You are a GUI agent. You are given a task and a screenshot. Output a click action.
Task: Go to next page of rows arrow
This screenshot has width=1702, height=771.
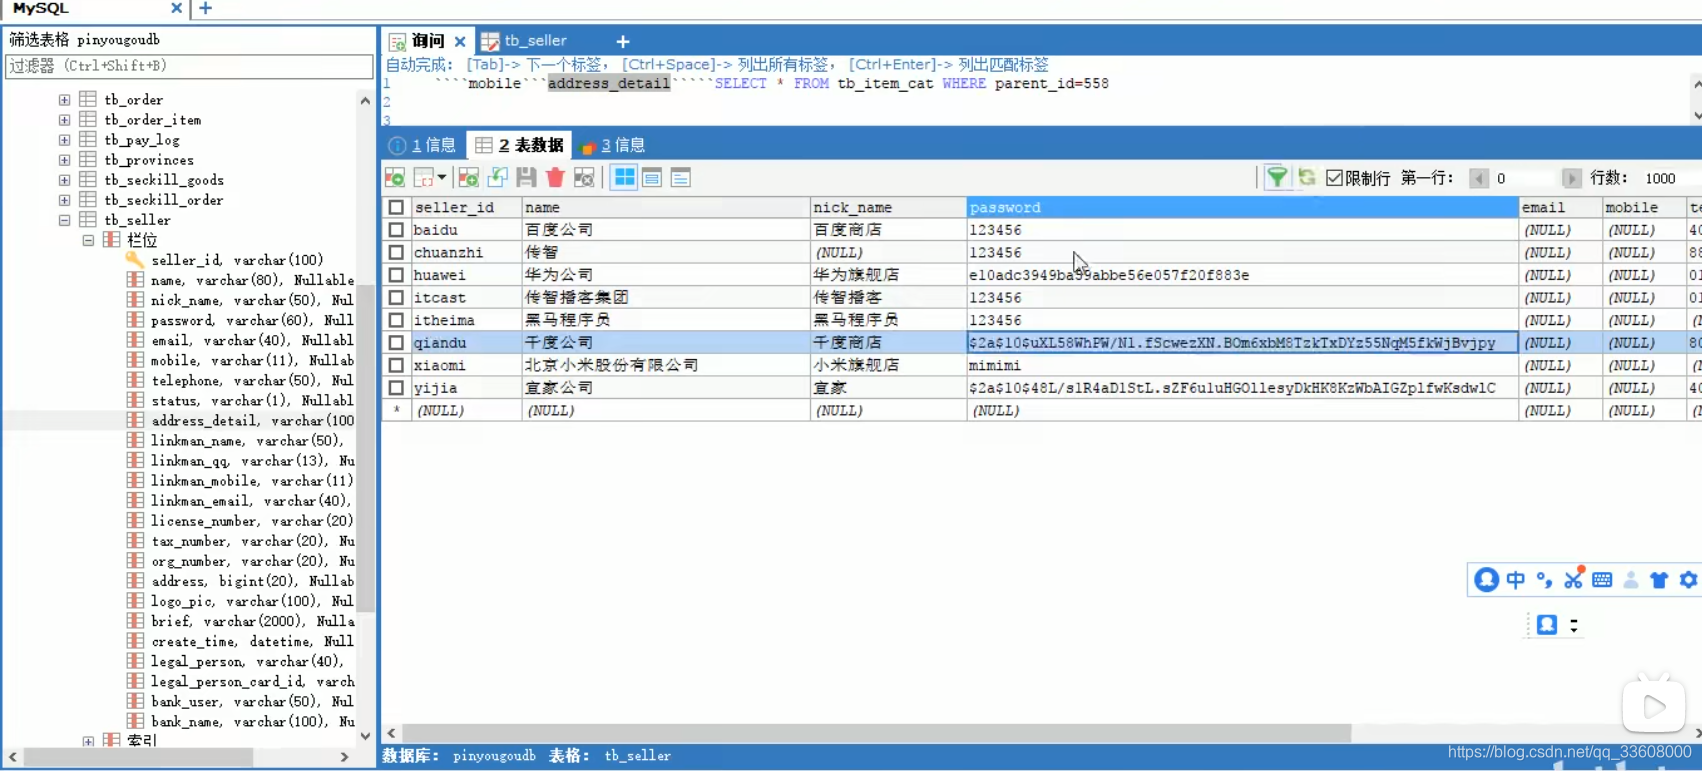tap(1571, 178)
